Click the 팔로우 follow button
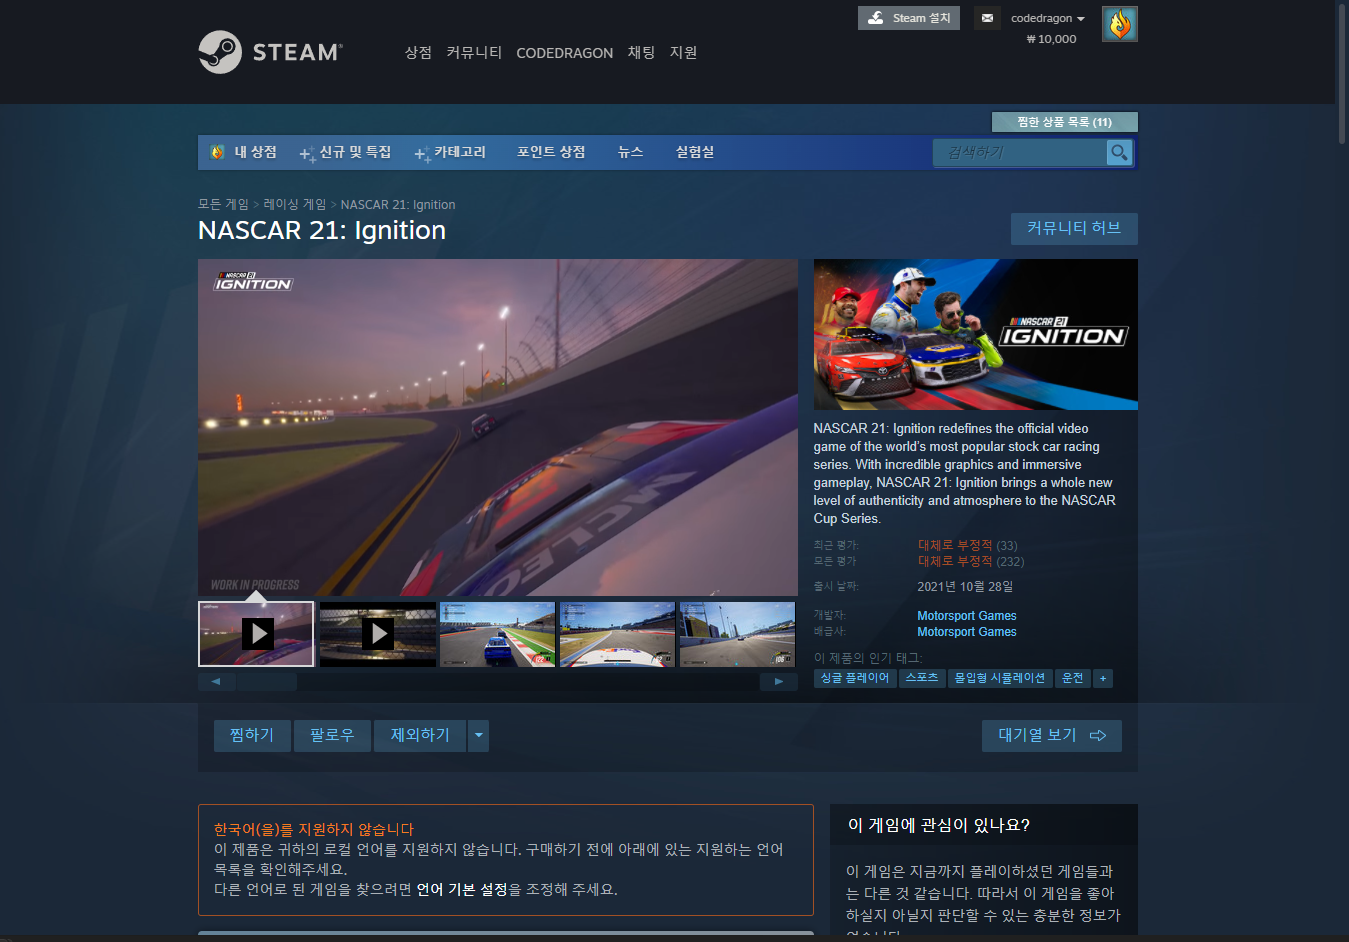Screen dimensions: 1349x942 click(x=332, y=735)
